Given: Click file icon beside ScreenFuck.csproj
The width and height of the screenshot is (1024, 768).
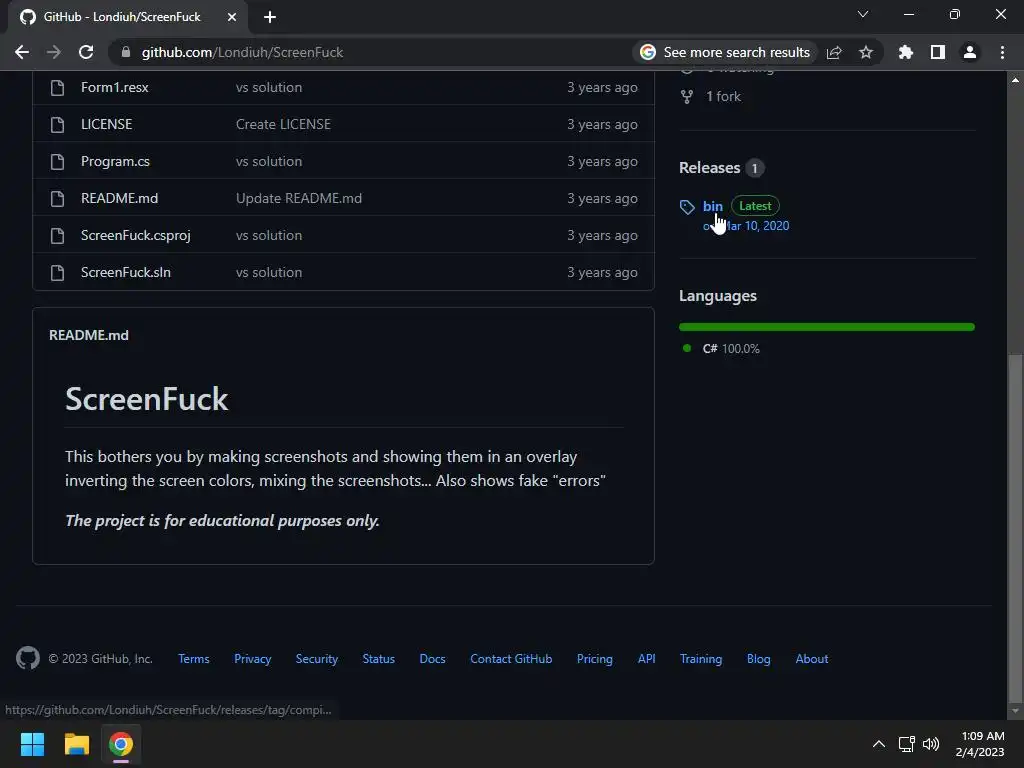Looking at the screenshot, I should pos(57,236).
